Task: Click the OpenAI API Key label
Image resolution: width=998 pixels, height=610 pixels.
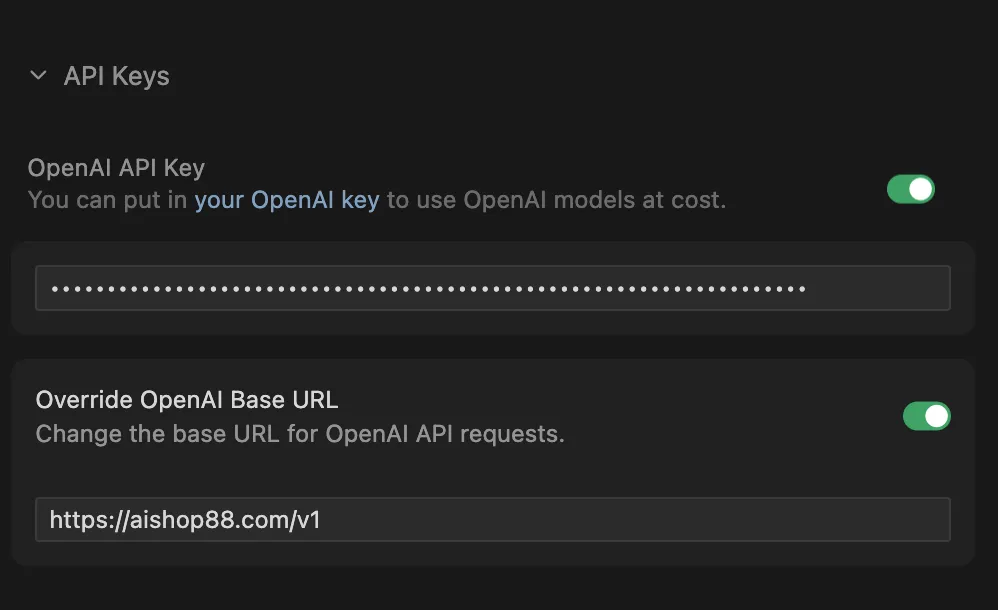Action: [116, 167]
